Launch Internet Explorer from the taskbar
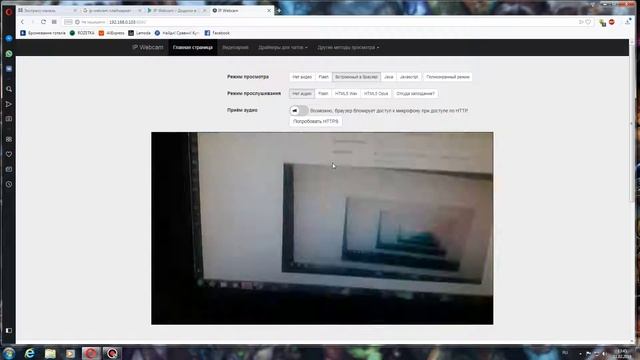This screenshot has height=360, width=640. pyautogui.click(x=29, y=353)
